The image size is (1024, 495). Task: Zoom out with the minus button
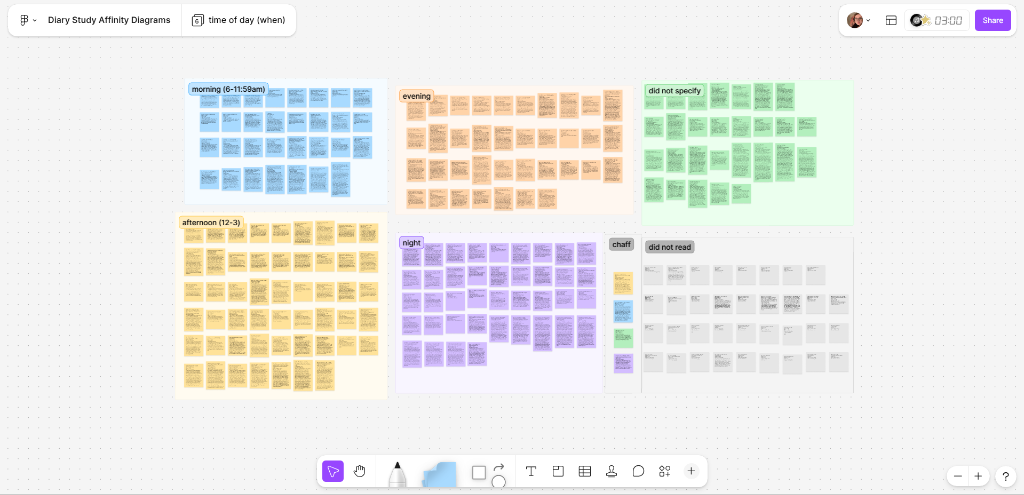pyautogui.click(x=958, y=476)
